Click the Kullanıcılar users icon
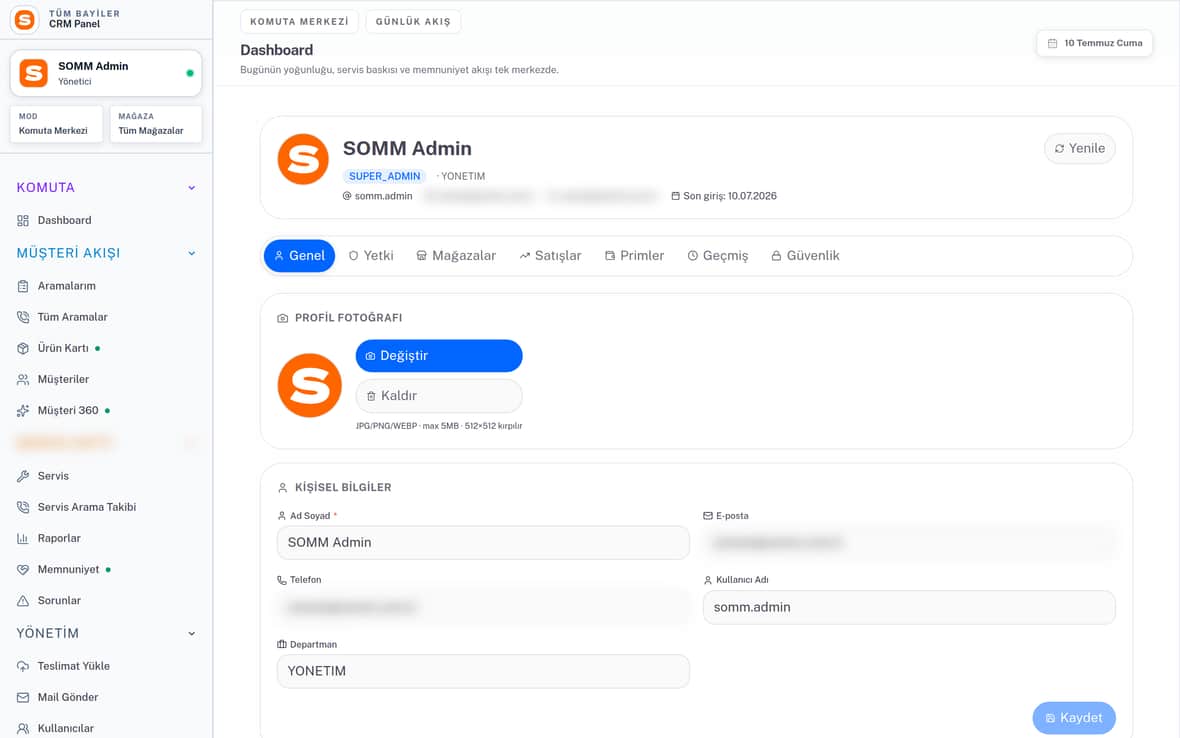Image resolution: width=1180 pixels, height=738 pixels. tap(23, 728)
